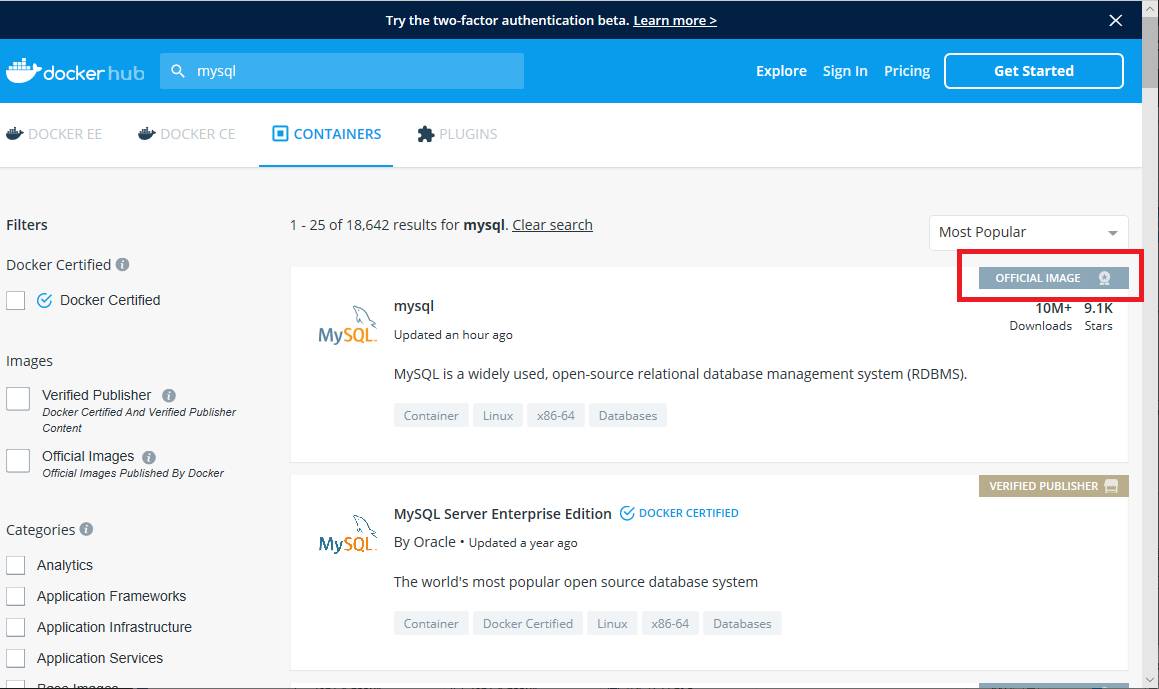Screen dimensions: 1159x689
Task: Switch to the Docker CE tab
Action: click(x=186, y=134)
